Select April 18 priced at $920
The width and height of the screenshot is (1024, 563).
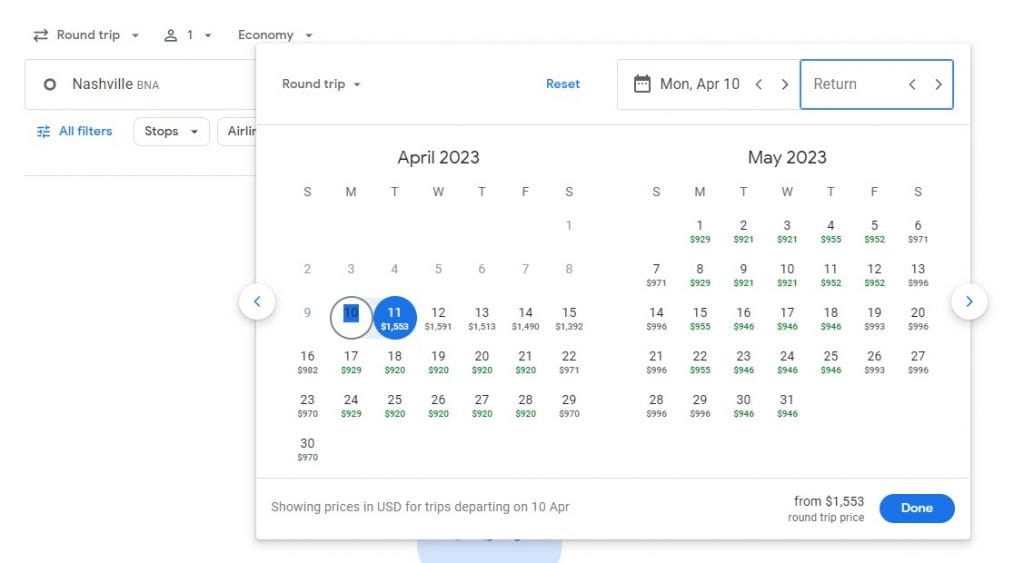pyautogui.click(x=395, y=362)
